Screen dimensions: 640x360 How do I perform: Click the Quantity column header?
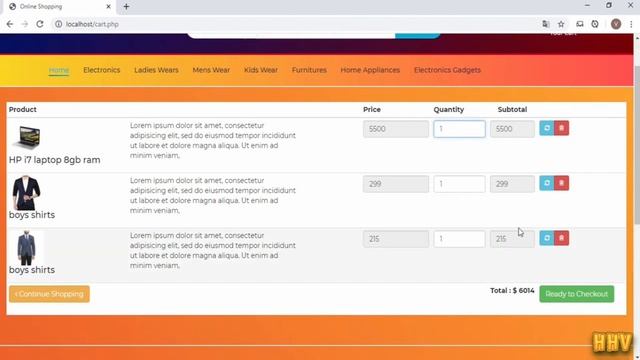pyautogui.click(x=449, y=109)
